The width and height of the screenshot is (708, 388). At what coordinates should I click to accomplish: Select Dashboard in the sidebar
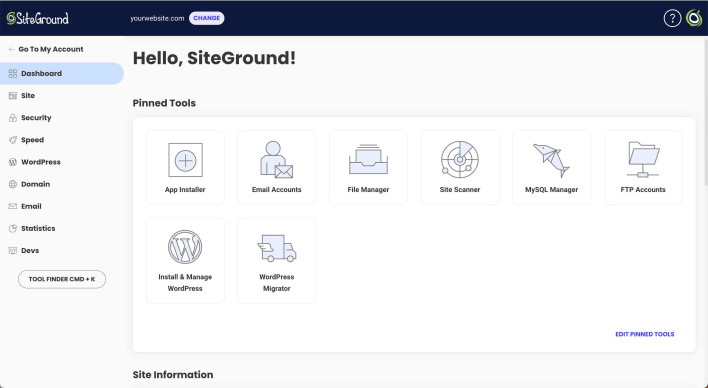pyautogui.click(x=62, y=74)
